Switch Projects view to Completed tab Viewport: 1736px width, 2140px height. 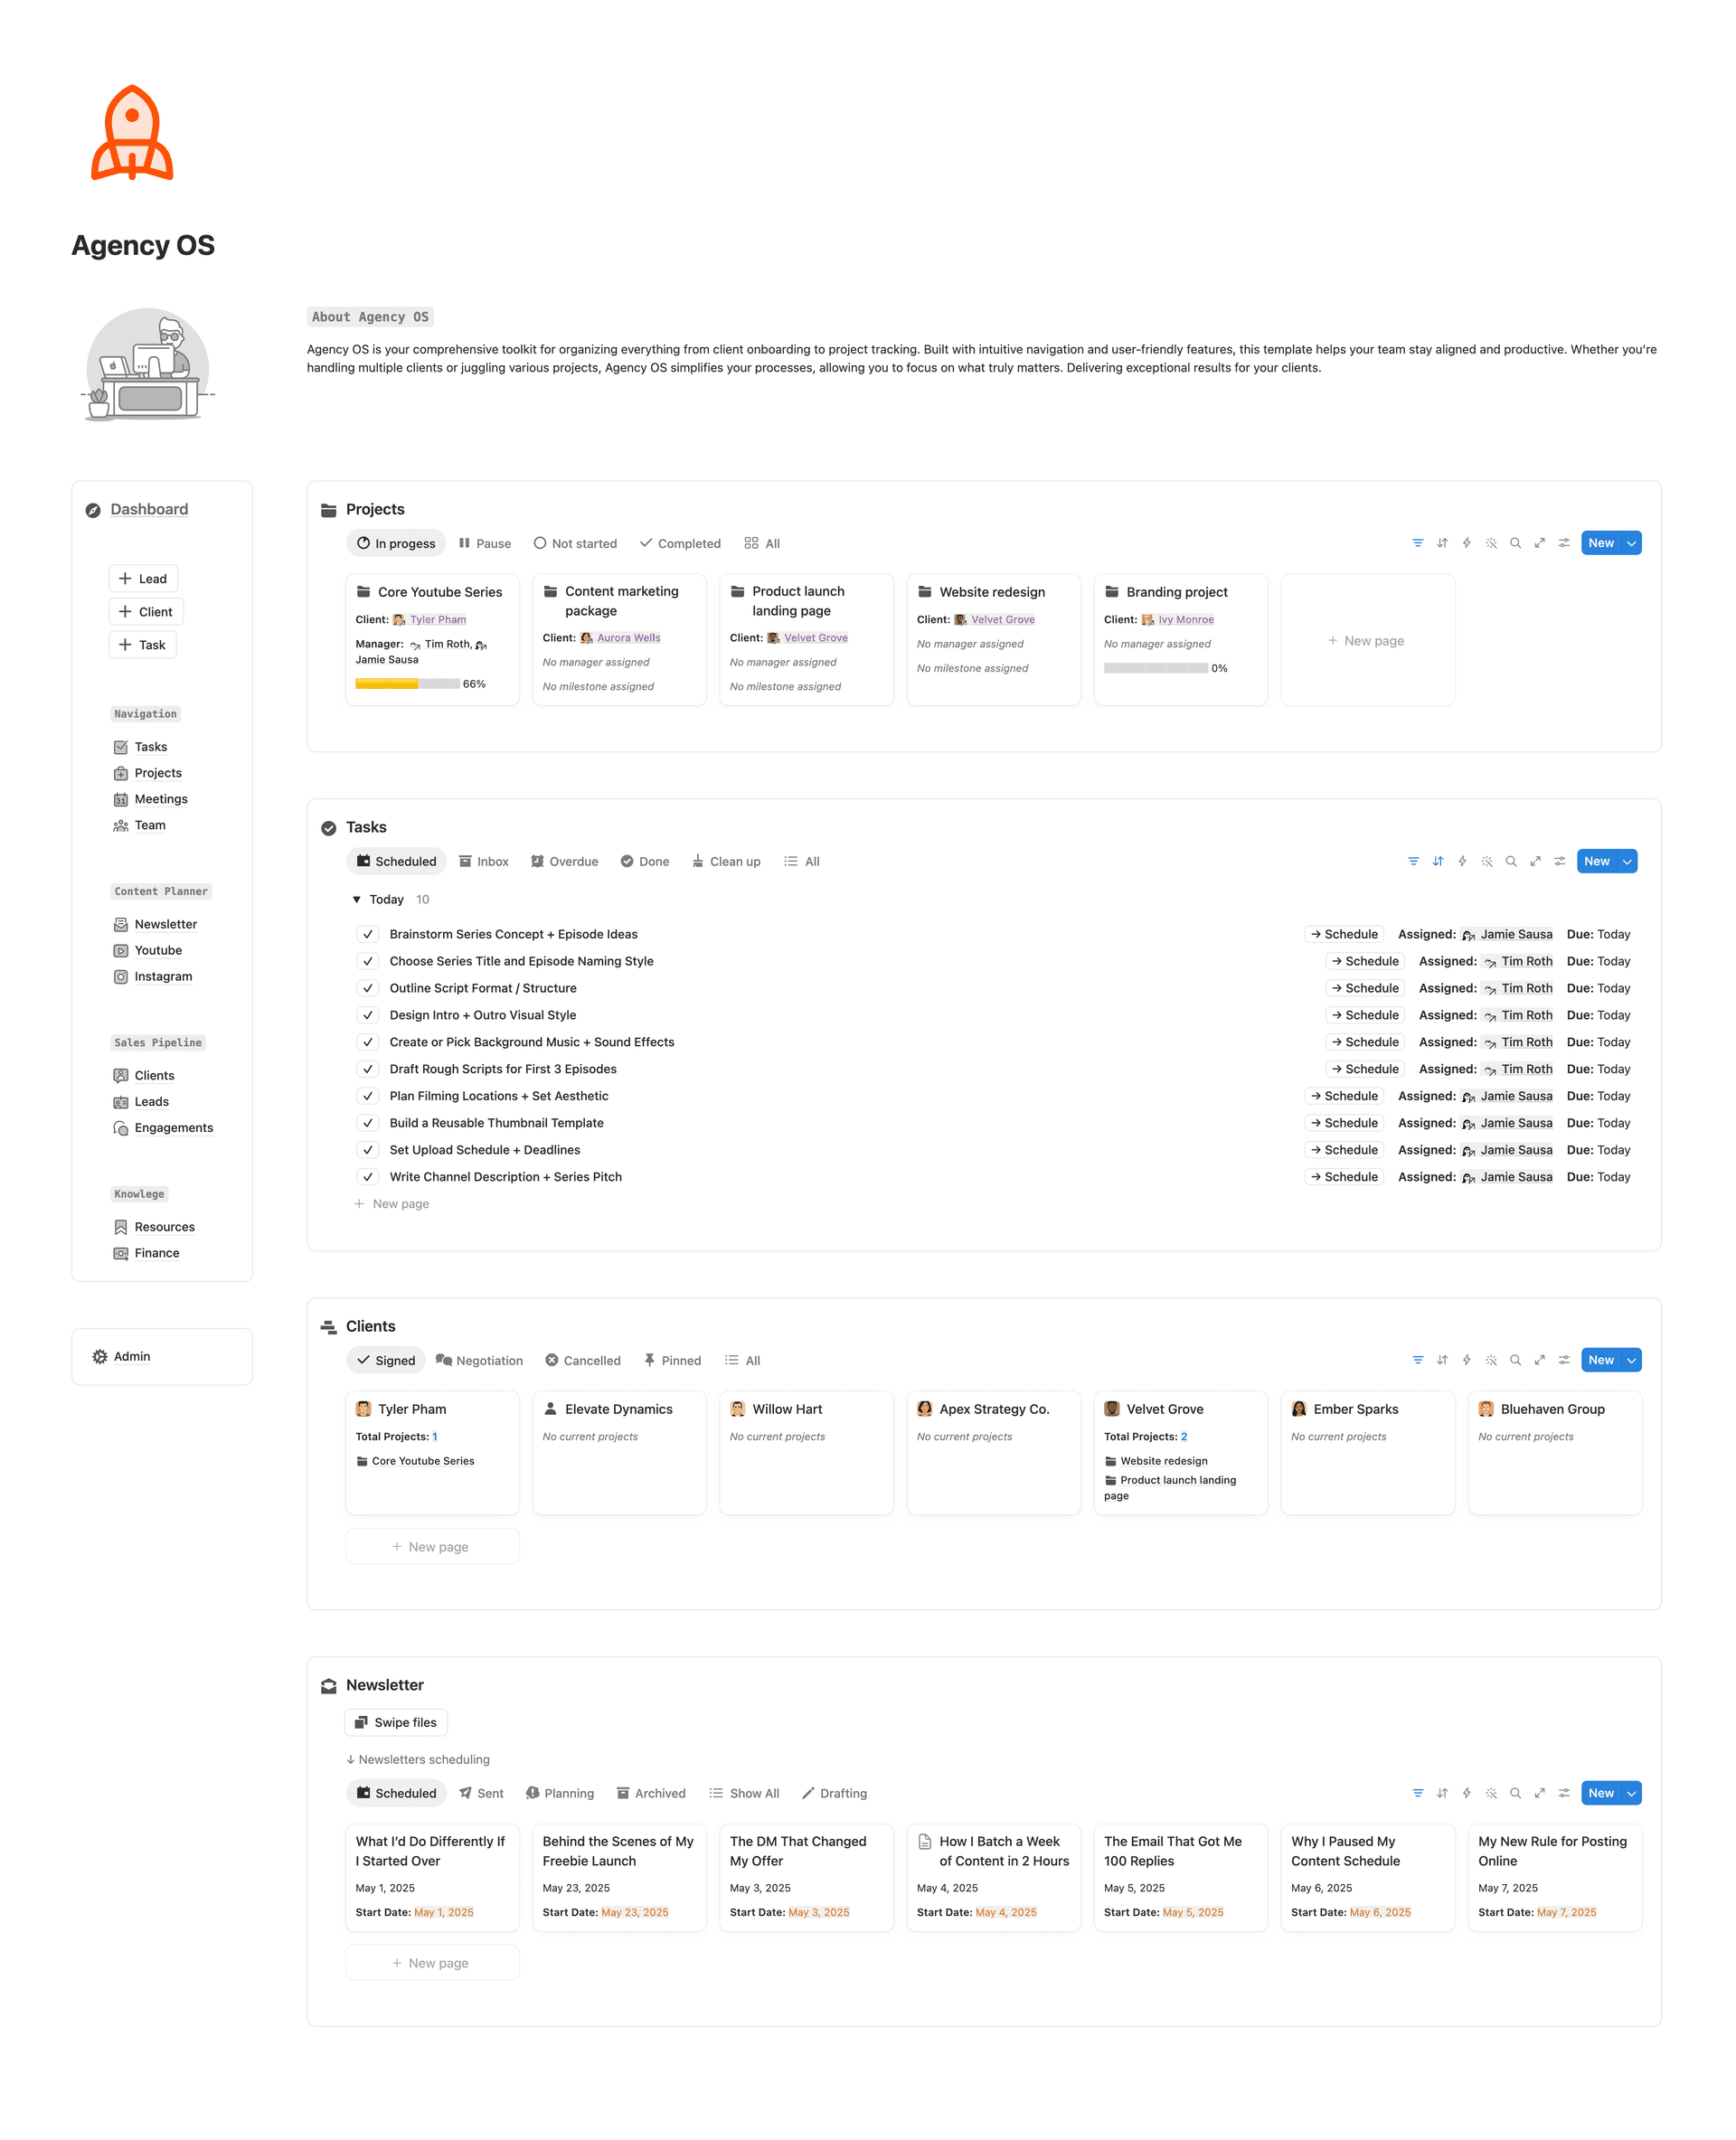pyautogui.click(x=680, y=543)
